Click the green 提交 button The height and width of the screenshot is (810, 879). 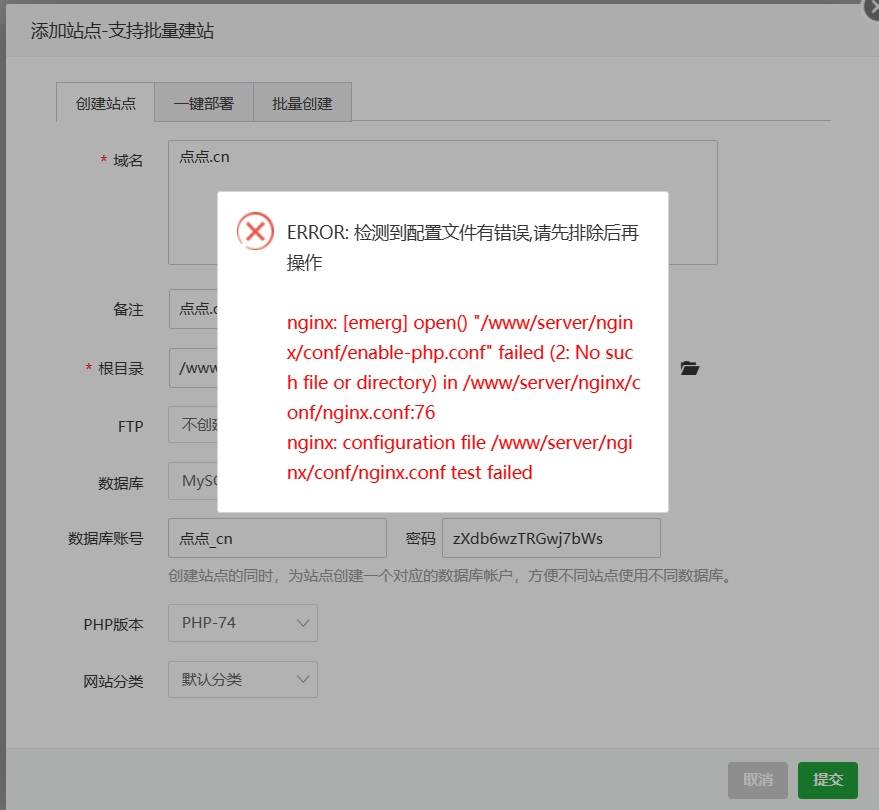tap(827, 780)
